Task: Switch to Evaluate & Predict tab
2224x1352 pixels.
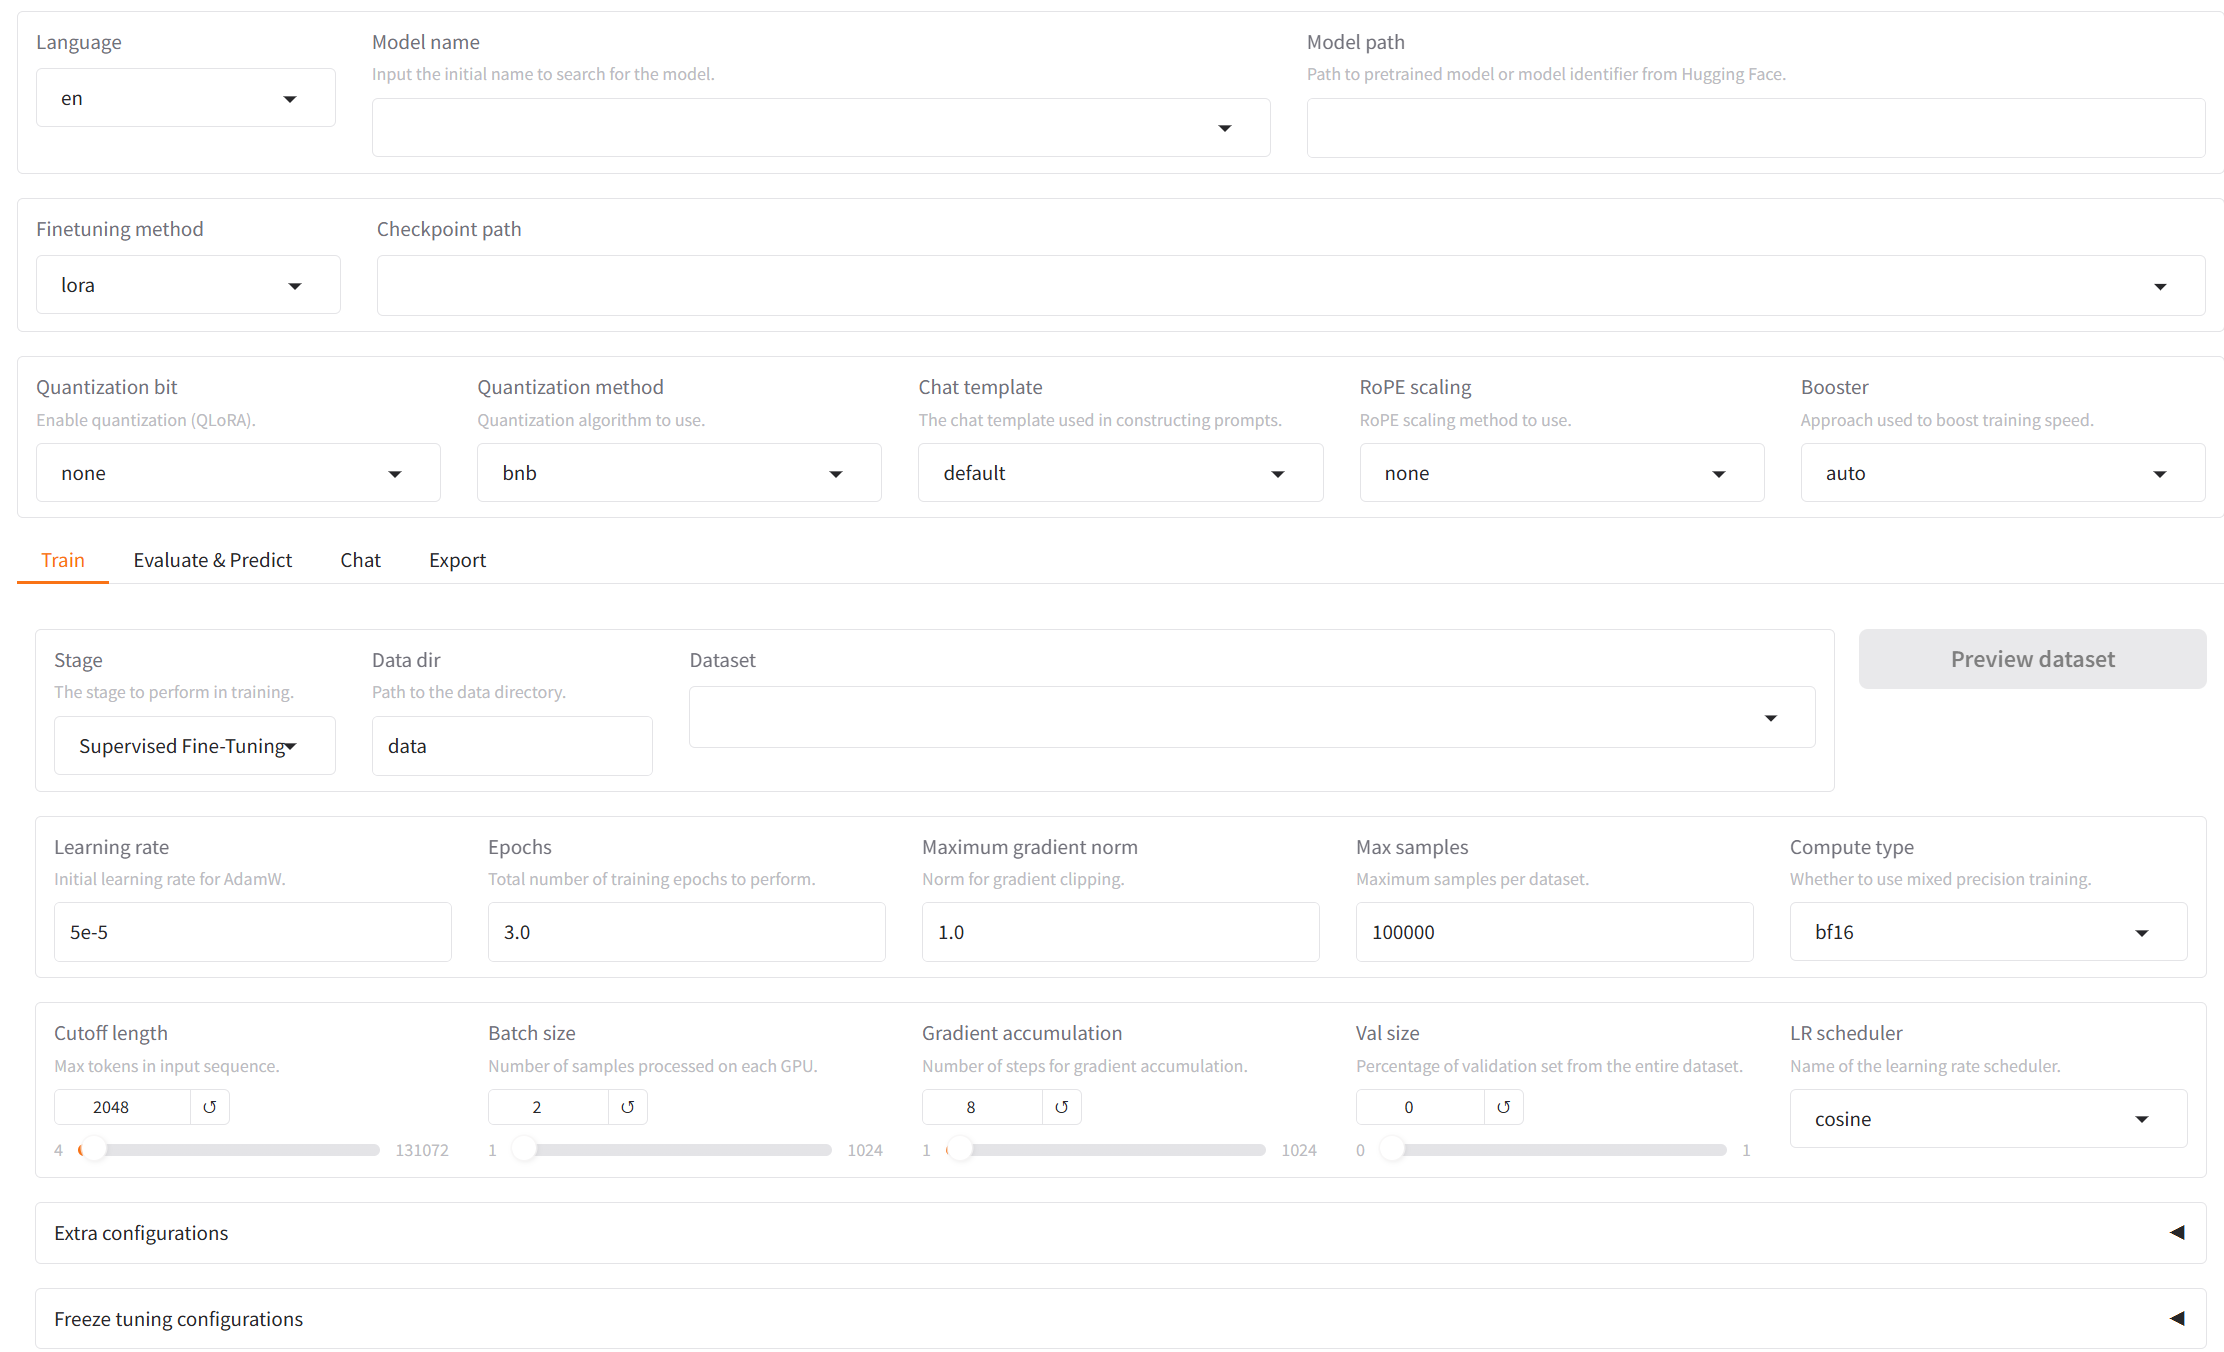Action: click(x=212, y=560)
